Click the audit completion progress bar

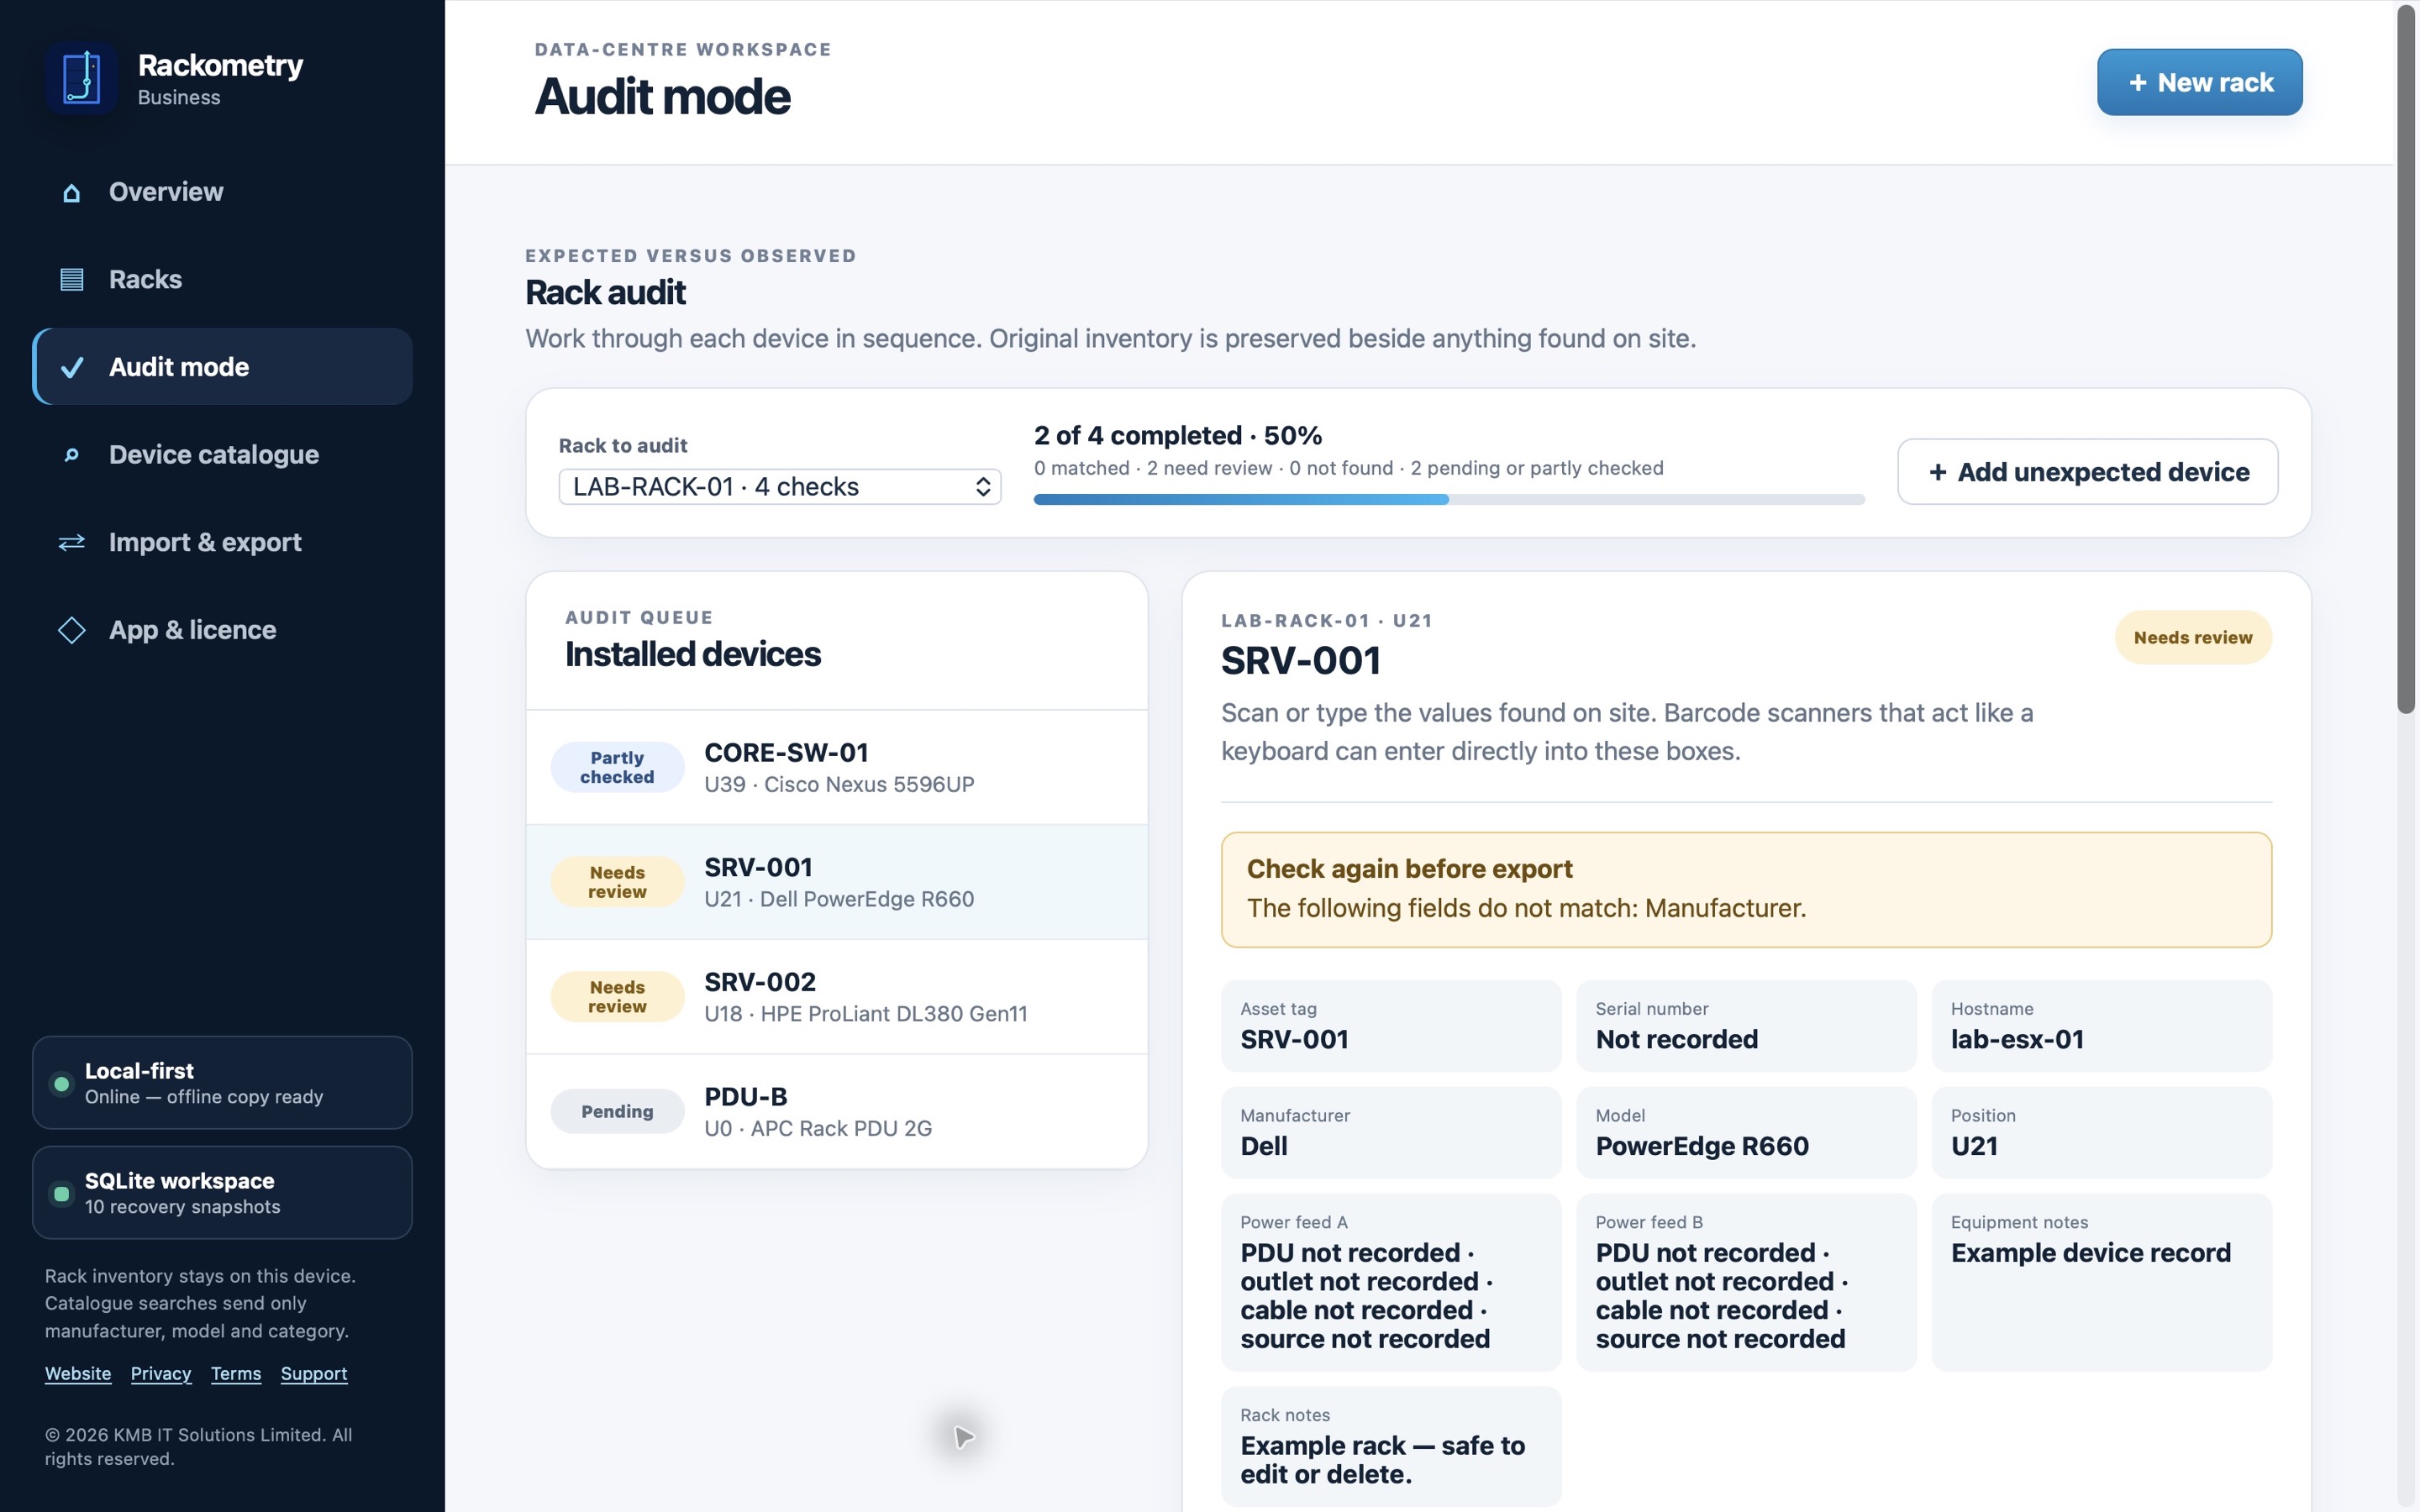tap(1448, 499)
